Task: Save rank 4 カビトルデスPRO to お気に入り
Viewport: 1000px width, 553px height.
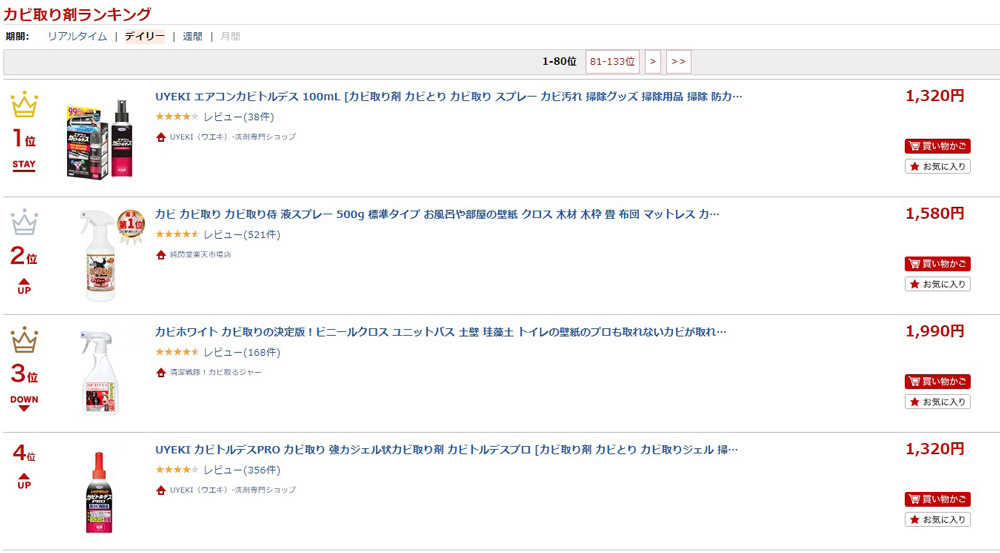Action: click(938, 519)
